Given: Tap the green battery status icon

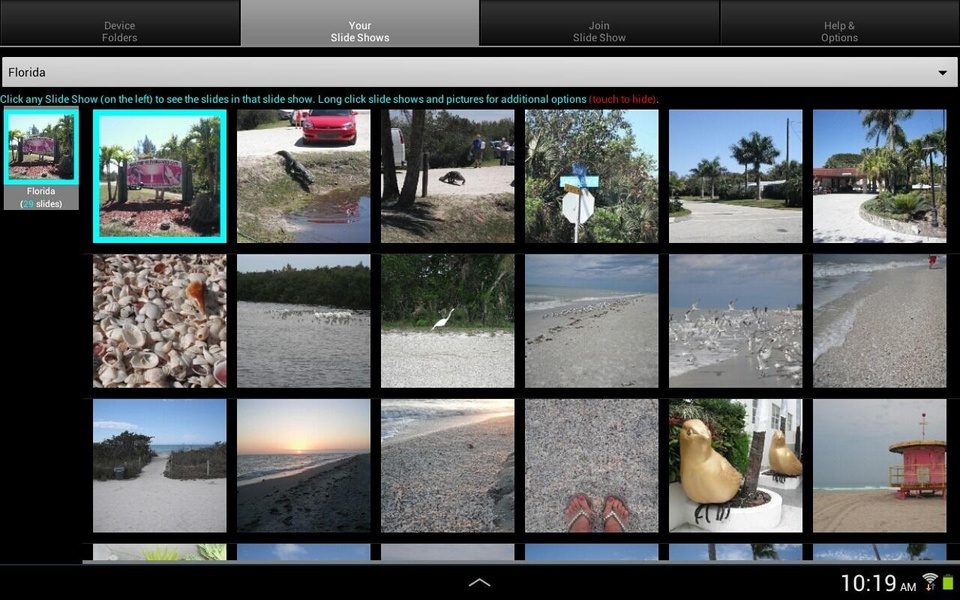Looking at the screenshot, I should point(948,582).
